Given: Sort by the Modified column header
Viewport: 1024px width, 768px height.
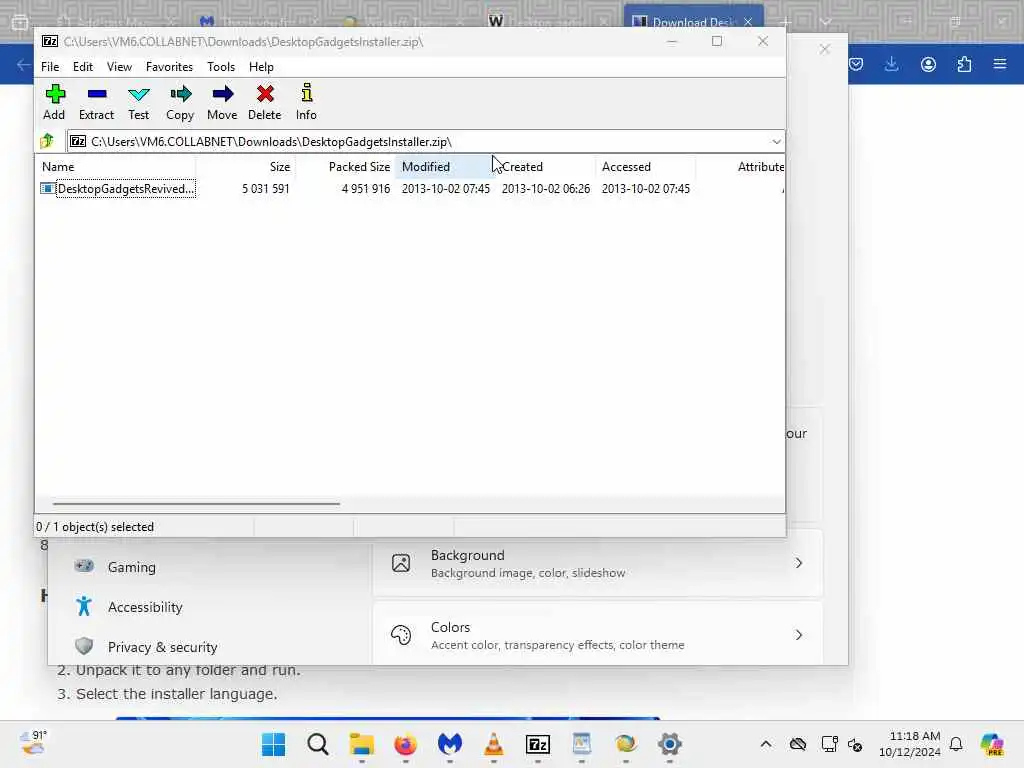Looking at the screenshot, I should 445,167.
